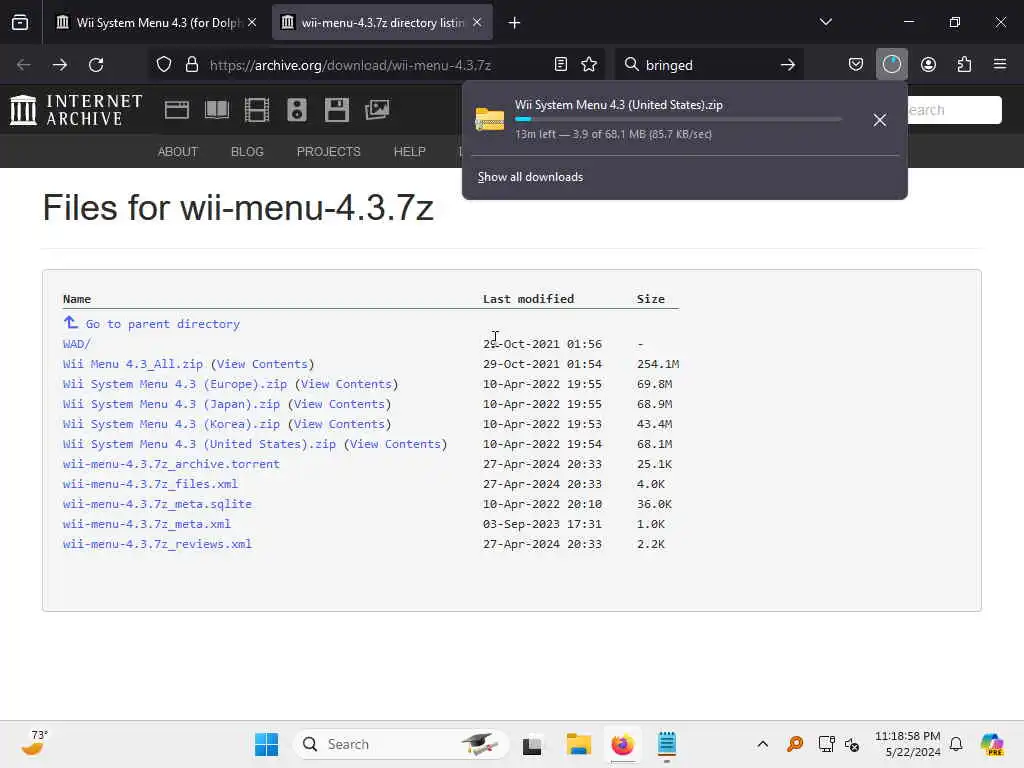Click download progress bar

(678, 120)
